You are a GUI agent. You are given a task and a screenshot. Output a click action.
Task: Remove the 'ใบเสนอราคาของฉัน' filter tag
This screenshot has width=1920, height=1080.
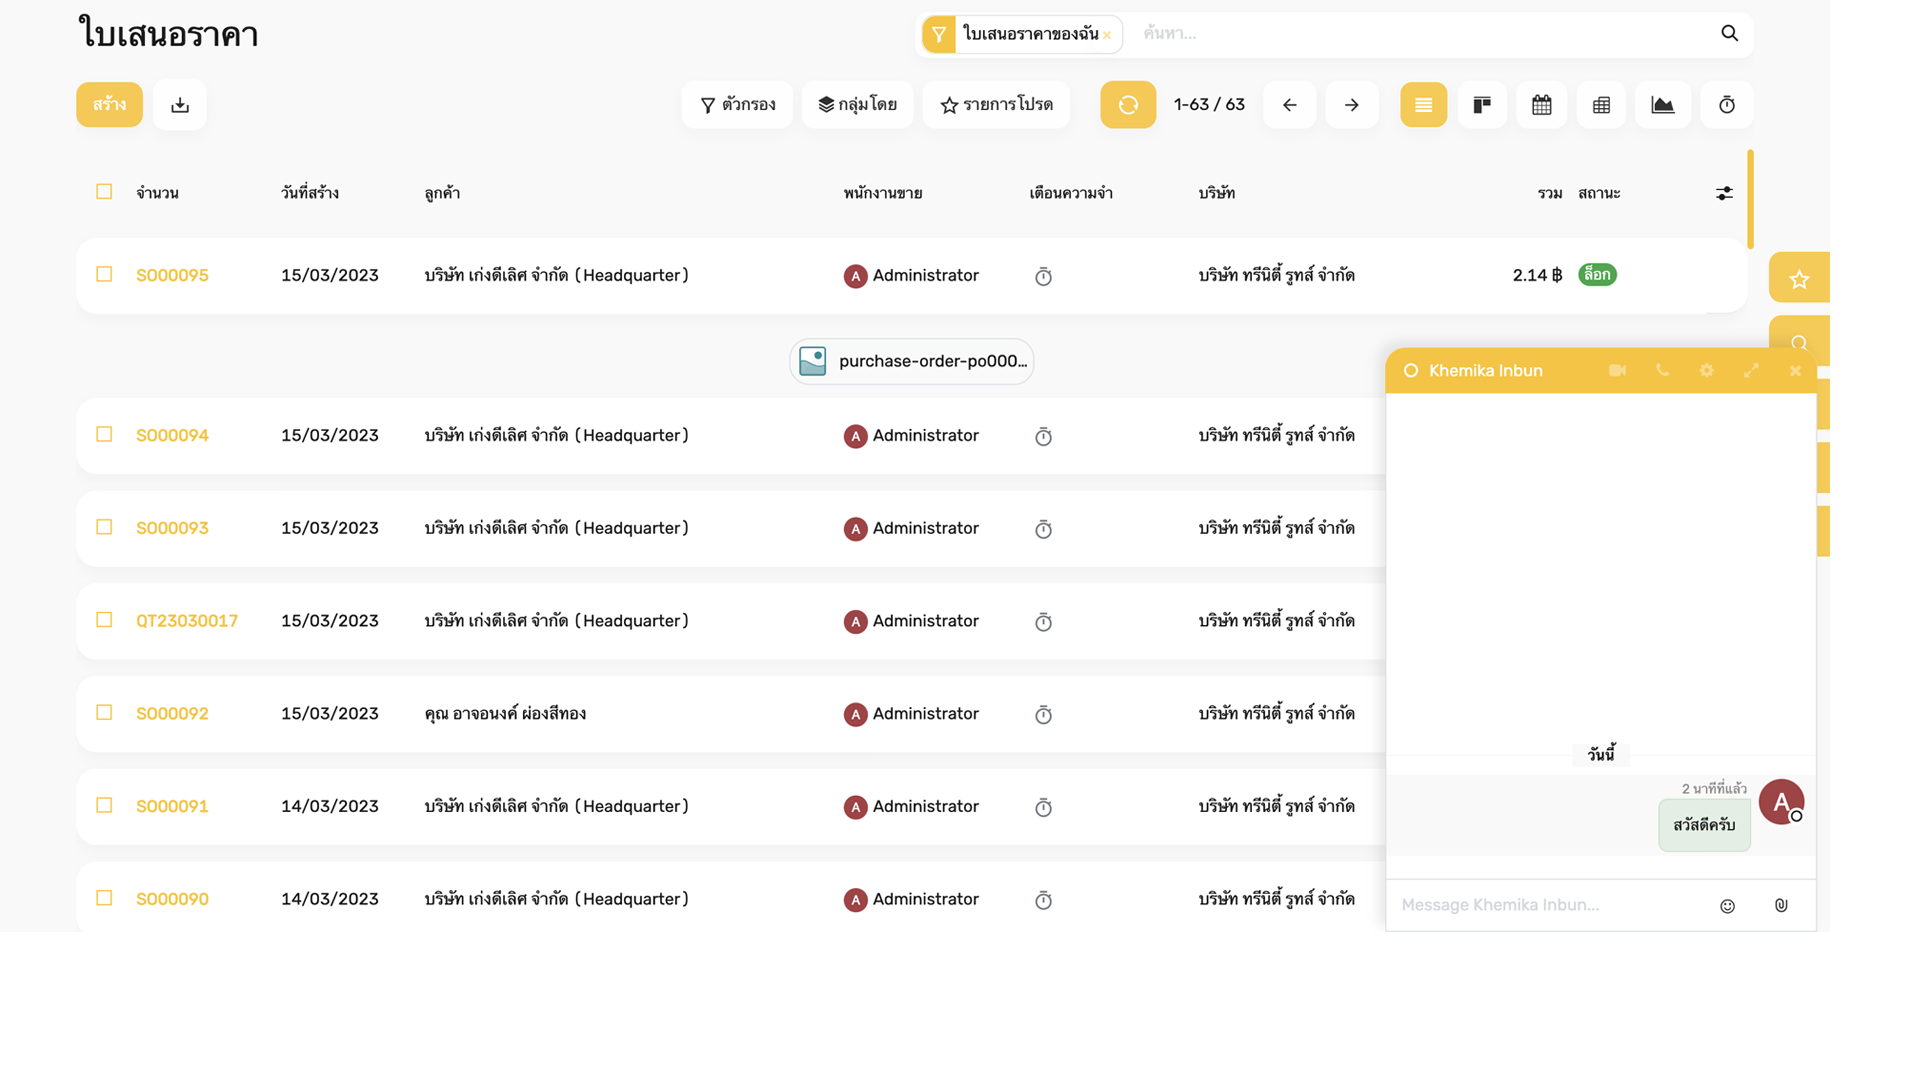[x=1107, y=34]
